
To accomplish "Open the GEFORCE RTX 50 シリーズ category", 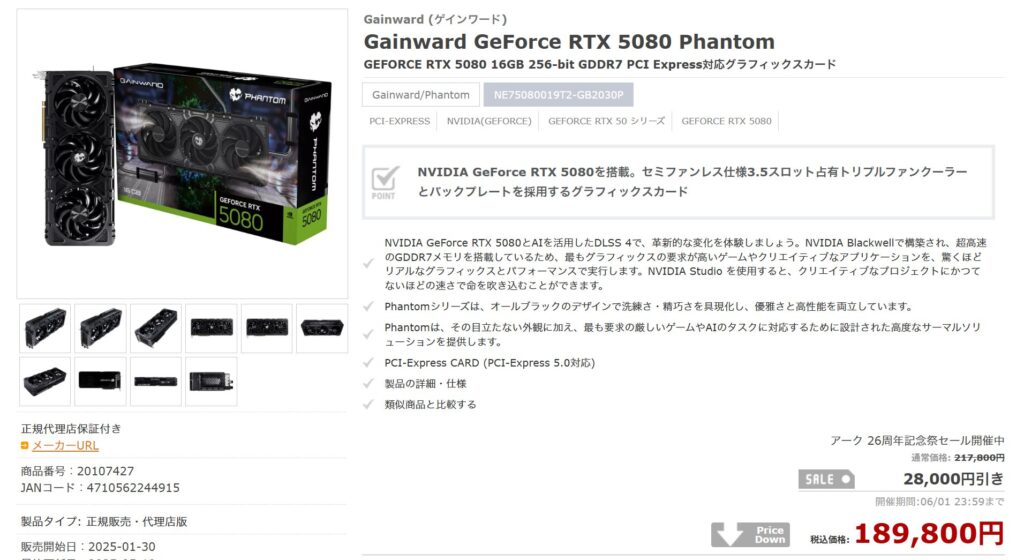I will click(x=607, y=121).
